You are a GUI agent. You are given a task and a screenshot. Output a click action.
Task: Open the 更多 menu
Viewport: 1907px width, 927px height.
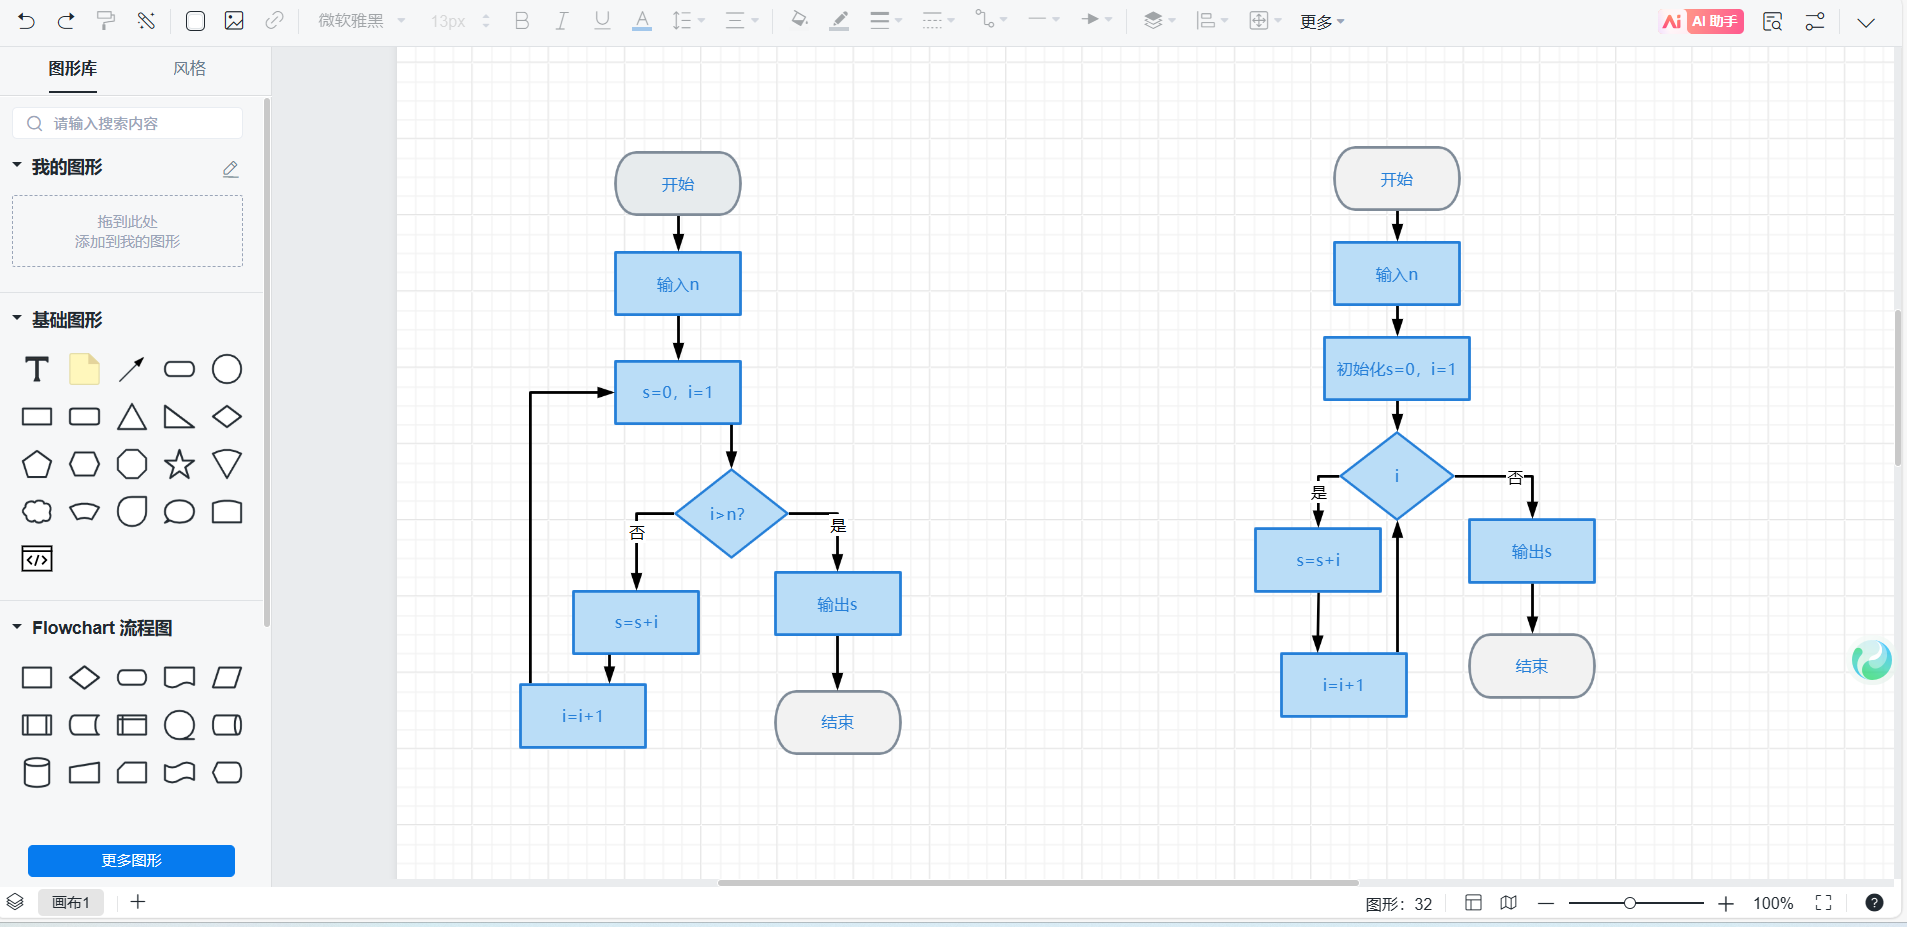coord(1322,22)
